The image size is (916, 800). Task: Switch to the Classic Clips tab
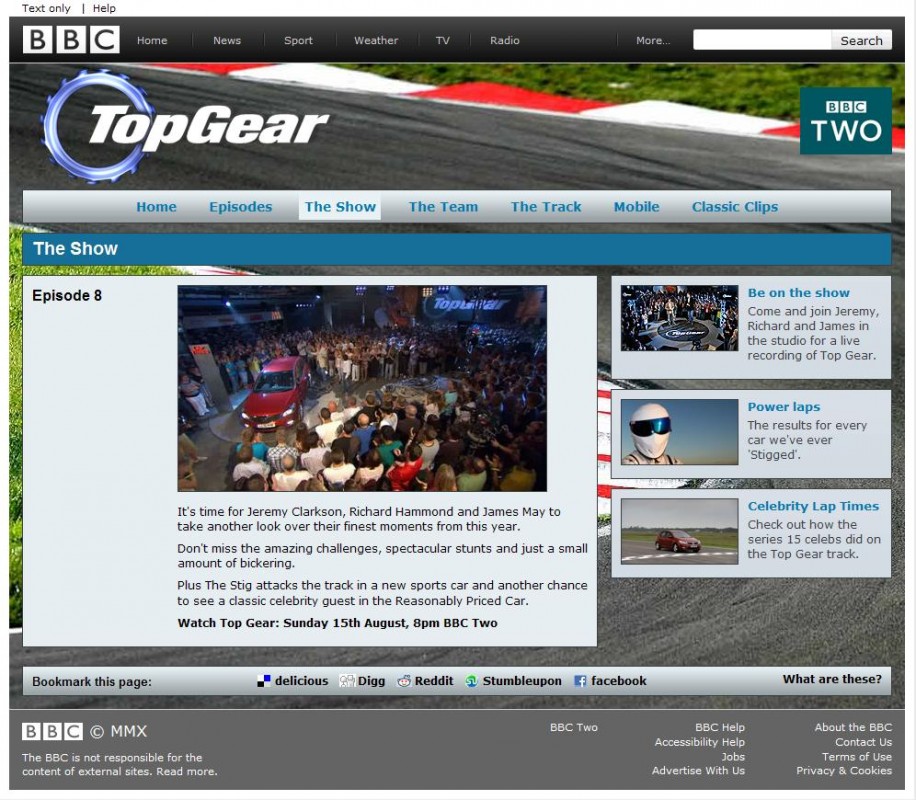click(x=734, y=206)
